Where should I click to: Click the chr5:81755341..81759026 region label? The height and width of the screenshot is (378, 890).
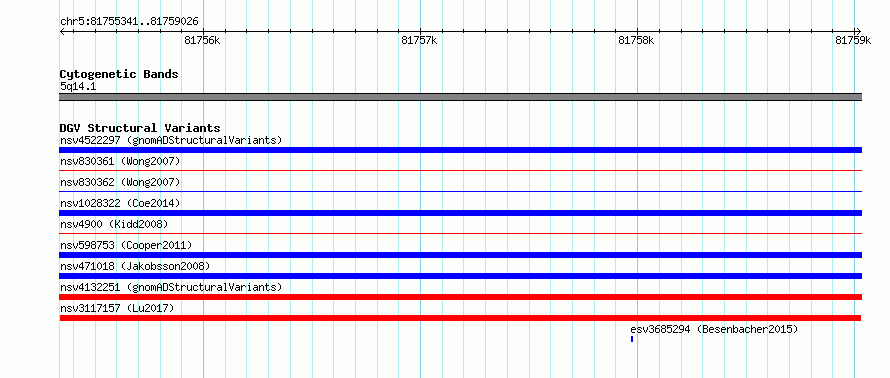(x=129, y=22)
